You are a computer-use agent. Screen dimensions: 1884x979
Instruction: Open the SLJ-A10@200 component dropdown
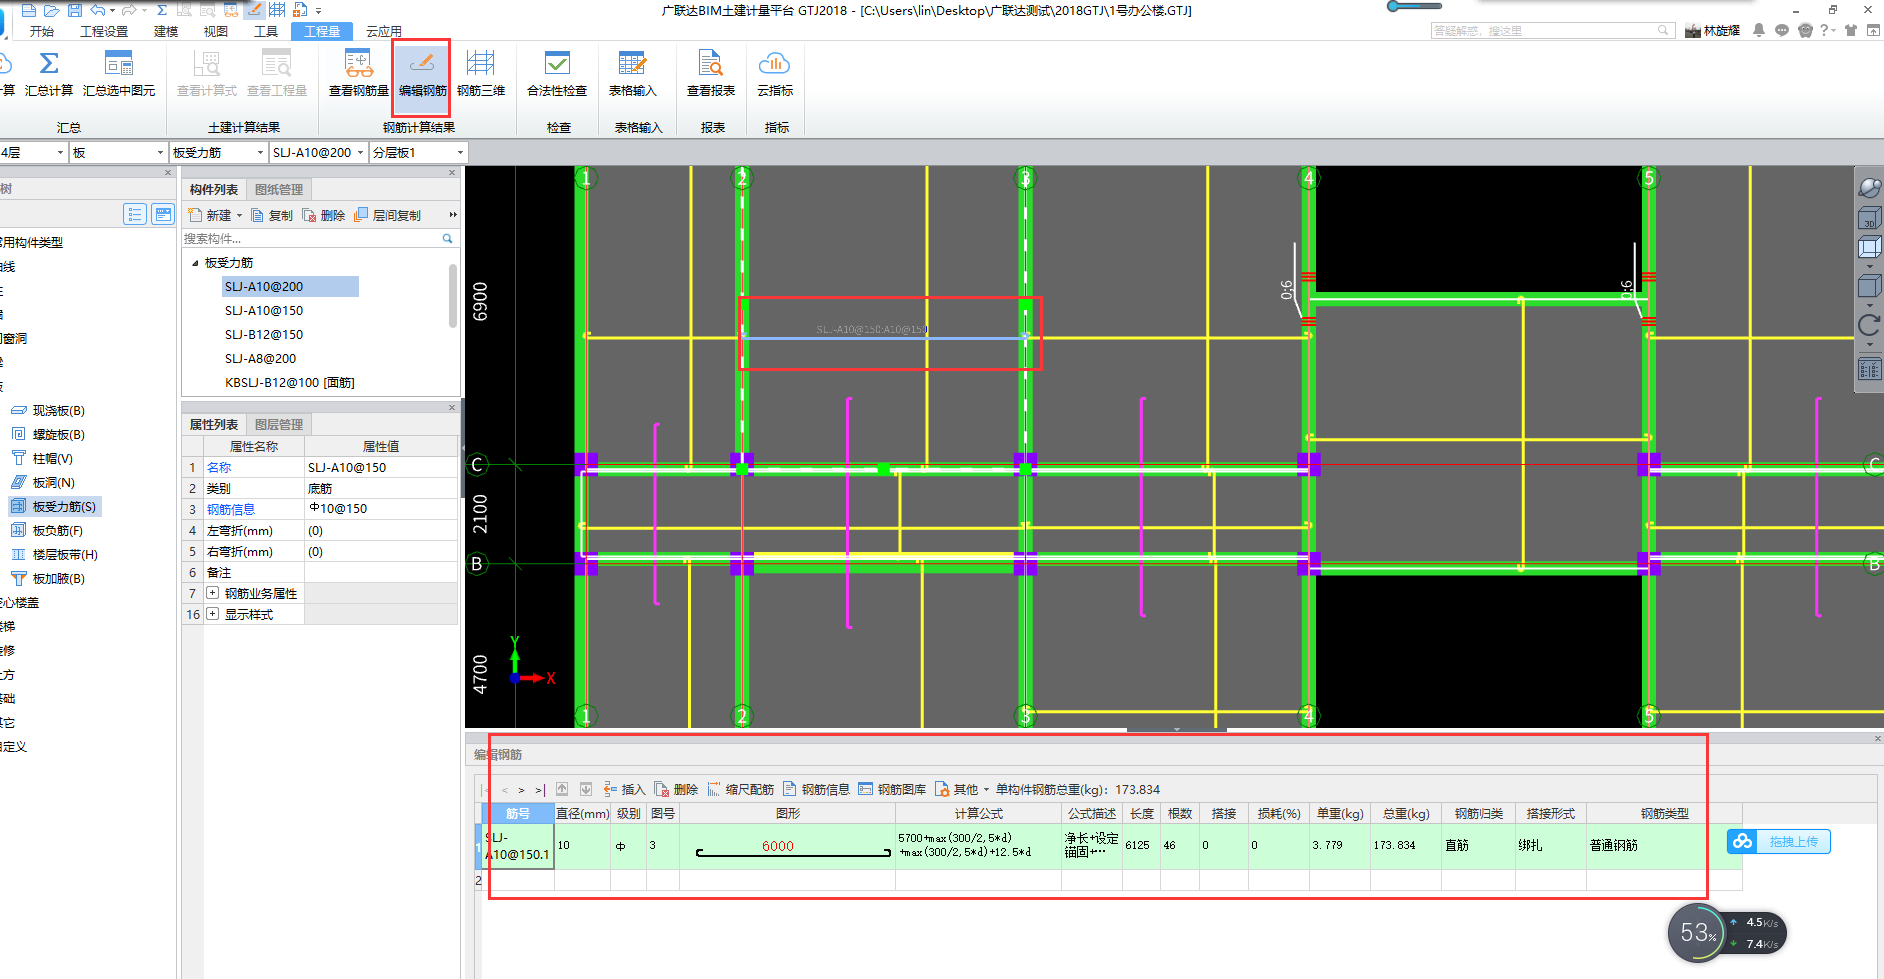pos(318,152)
